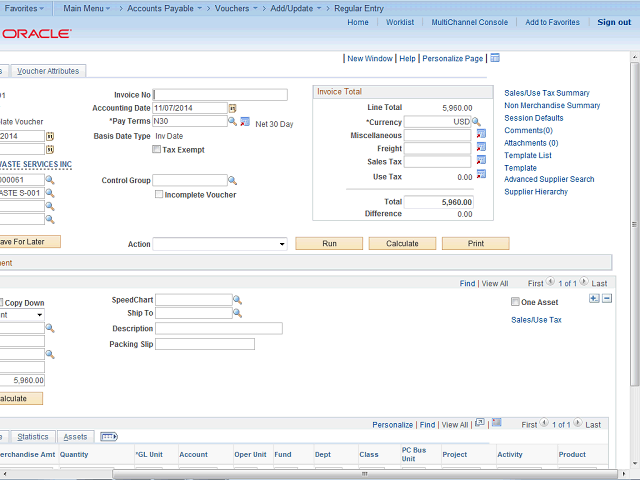640x480 pixels.
Task: Click the Ship To lookup magnifier
Action: click(238, 313)
